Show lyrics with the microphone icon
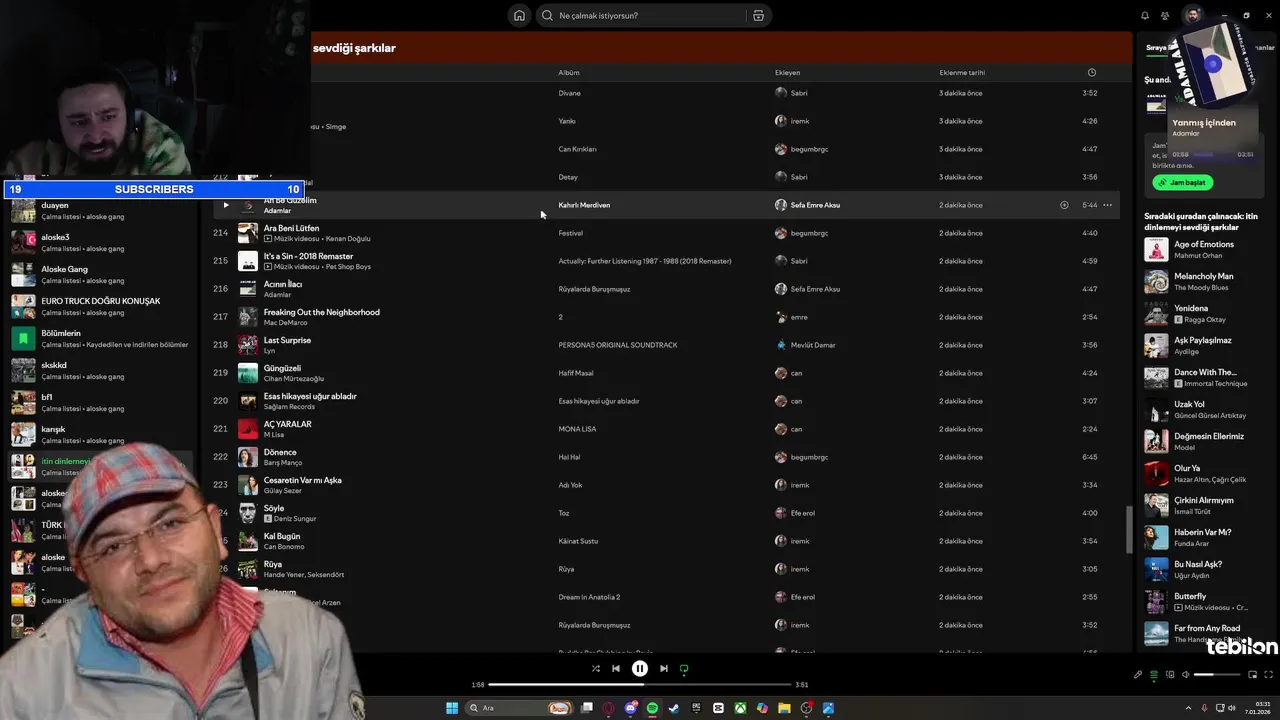Screen dimensions: 1280x720 pos(1138,674)
